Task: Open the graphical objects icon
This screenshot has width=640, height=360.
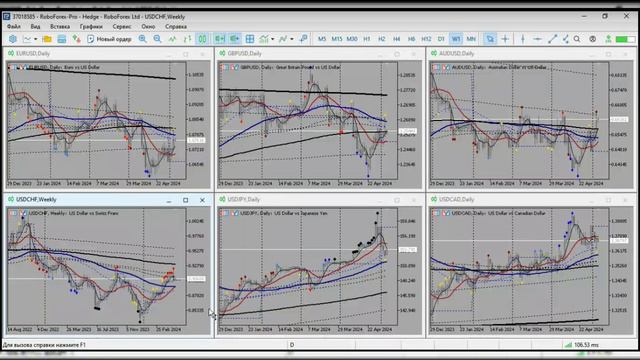Action: (283, 39)
